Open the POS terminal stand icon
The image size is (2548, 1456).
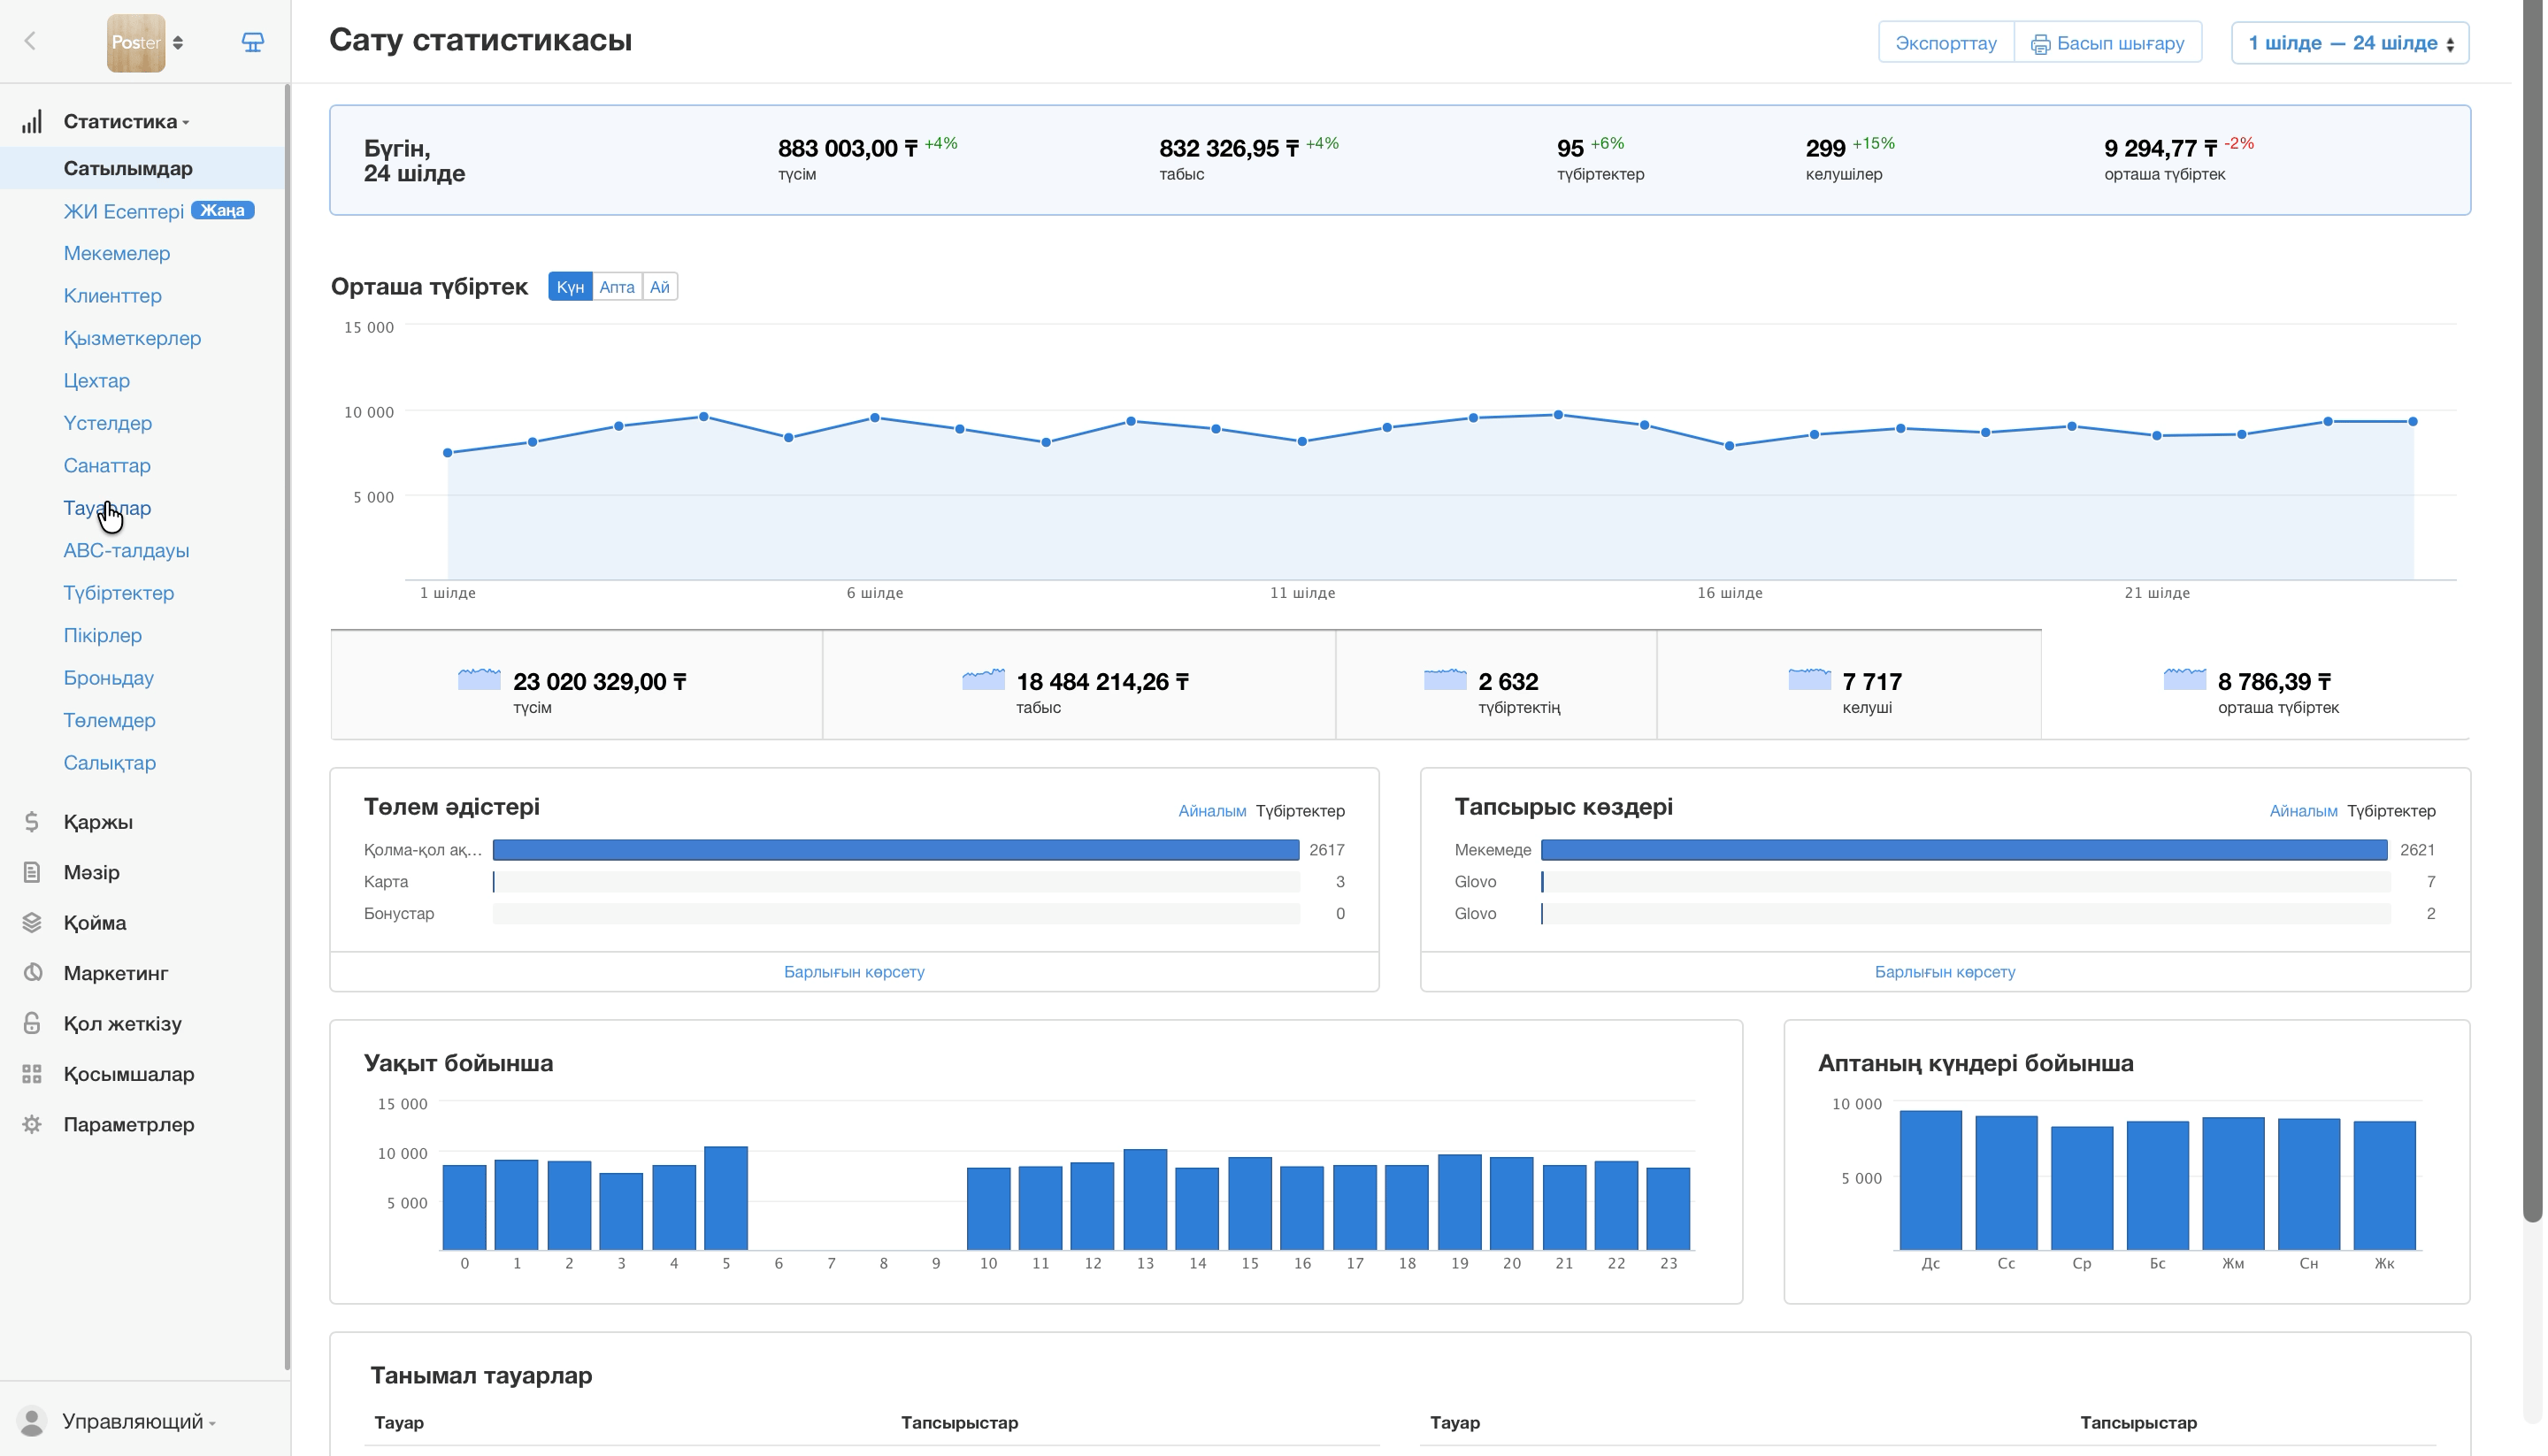click(253, 42)
